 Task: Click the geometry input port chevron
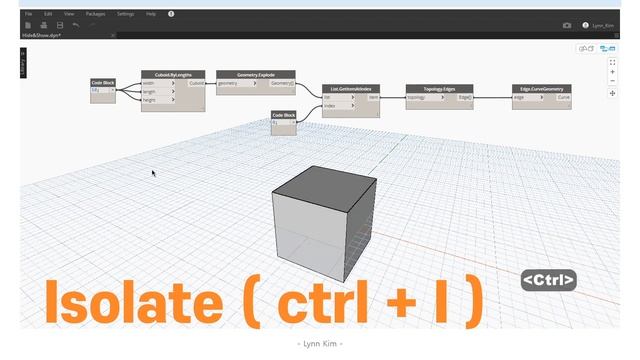coord(255,83)
